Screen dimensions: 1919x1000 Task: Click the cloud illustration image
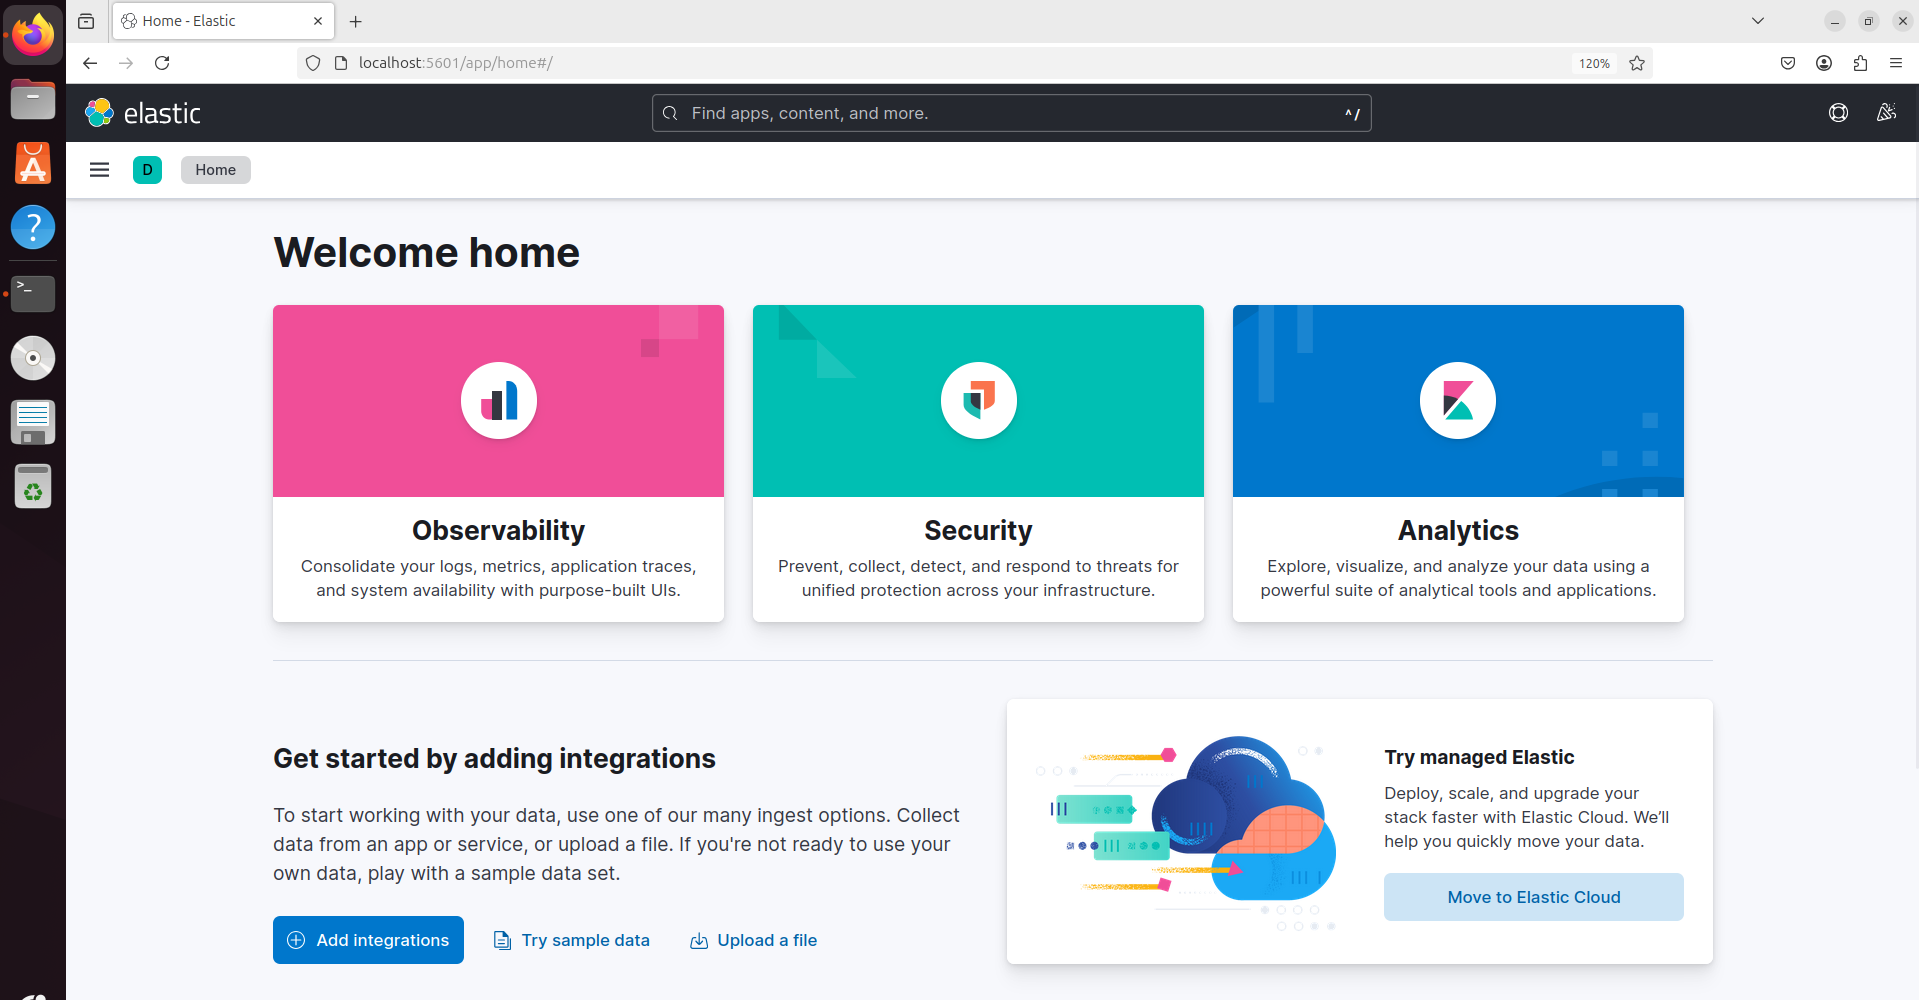coord(1186,832)
